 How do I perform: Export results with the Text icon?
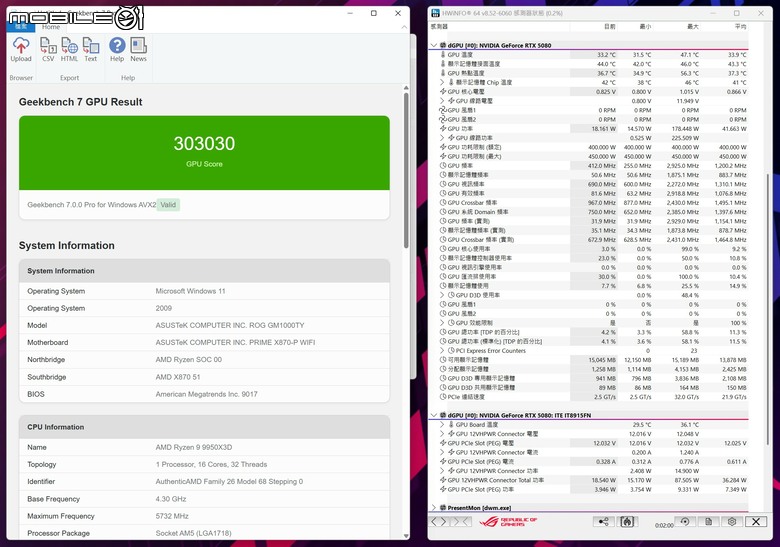tap(91, 46)
